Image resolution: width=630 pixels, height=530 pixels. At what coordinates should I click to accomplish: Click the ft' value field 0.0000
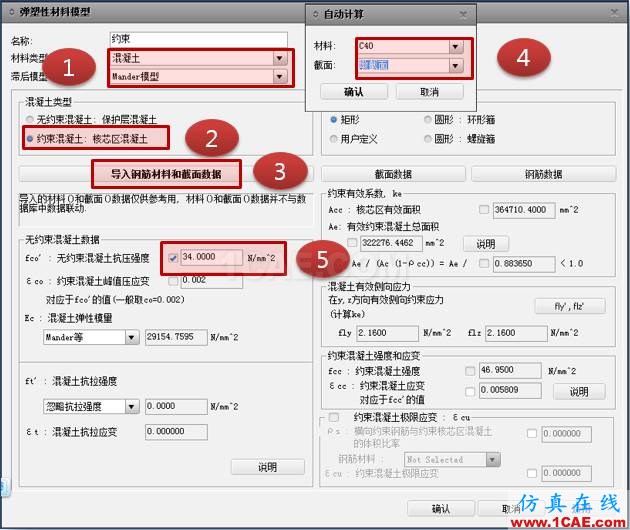coord(176,407)
